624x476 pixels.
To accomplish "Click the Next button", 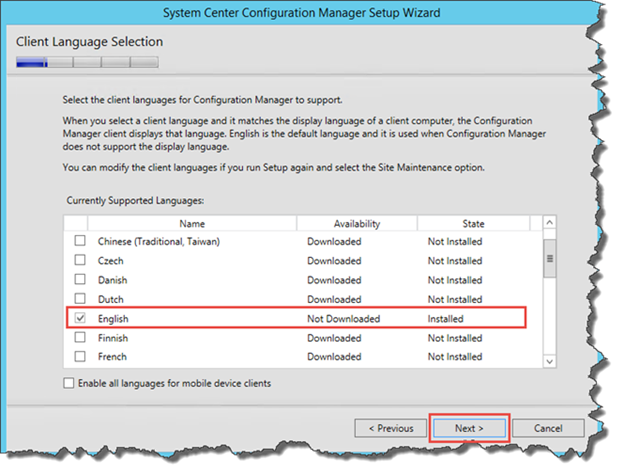I will (469, 428).
